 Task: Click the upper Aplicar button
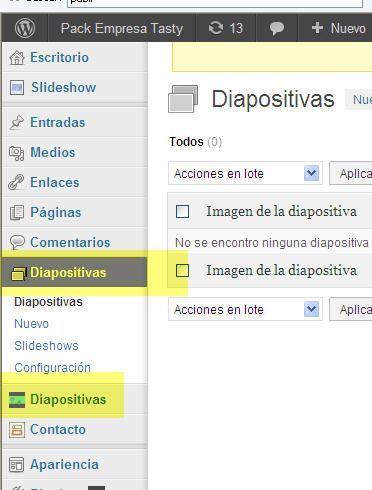(351, 173)
